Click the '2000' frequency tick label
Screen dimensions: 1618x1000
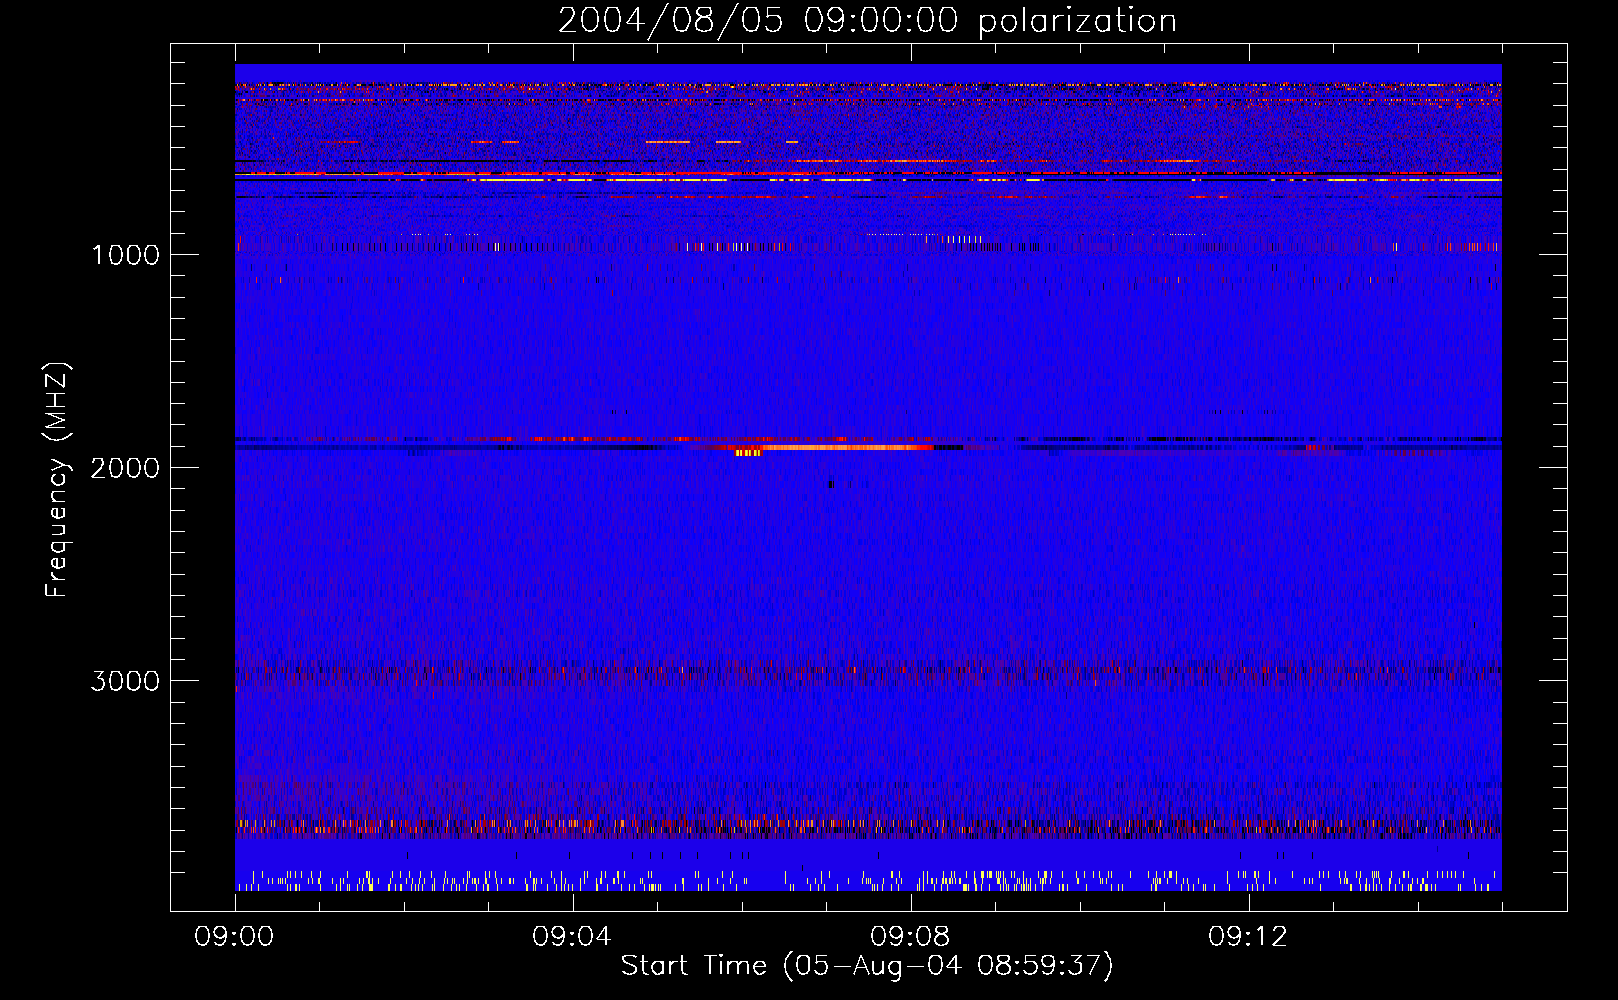click(125, 468)
